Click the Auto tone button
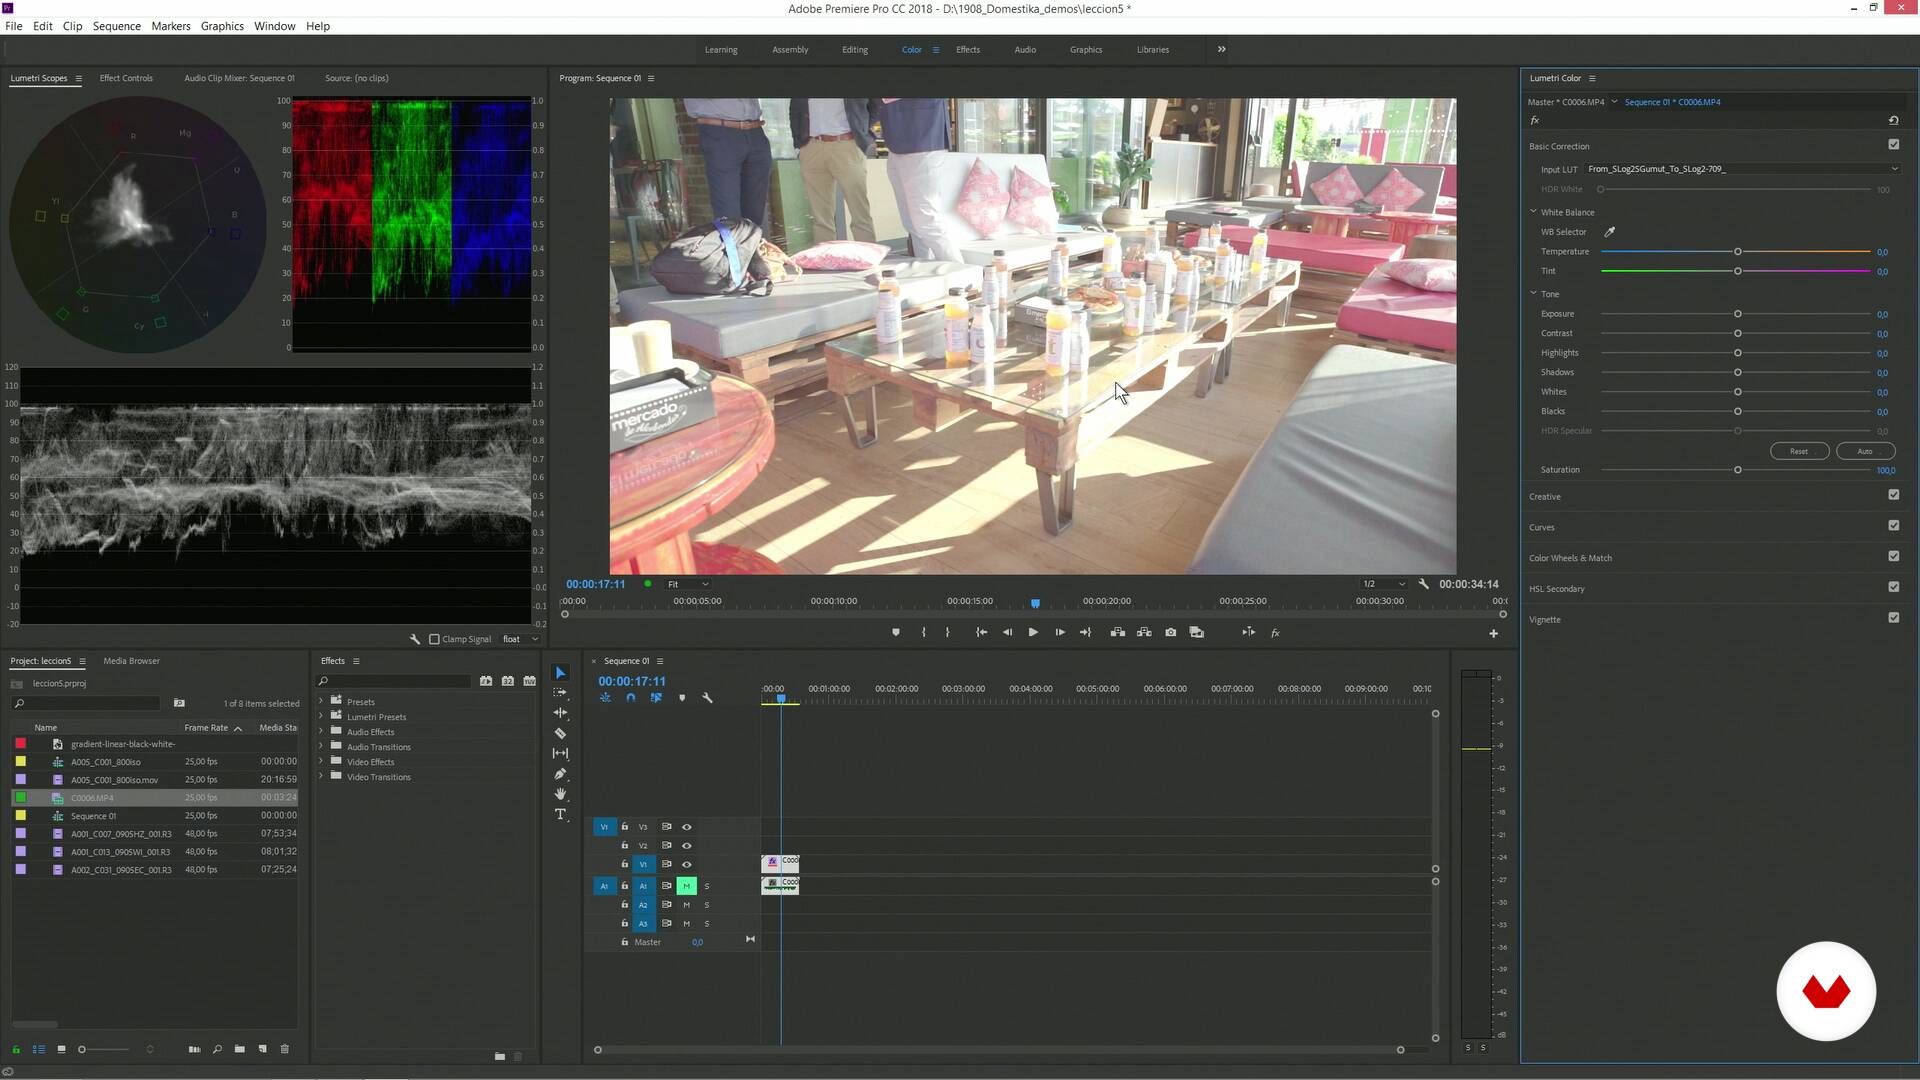 click(x=1864, y=451)
